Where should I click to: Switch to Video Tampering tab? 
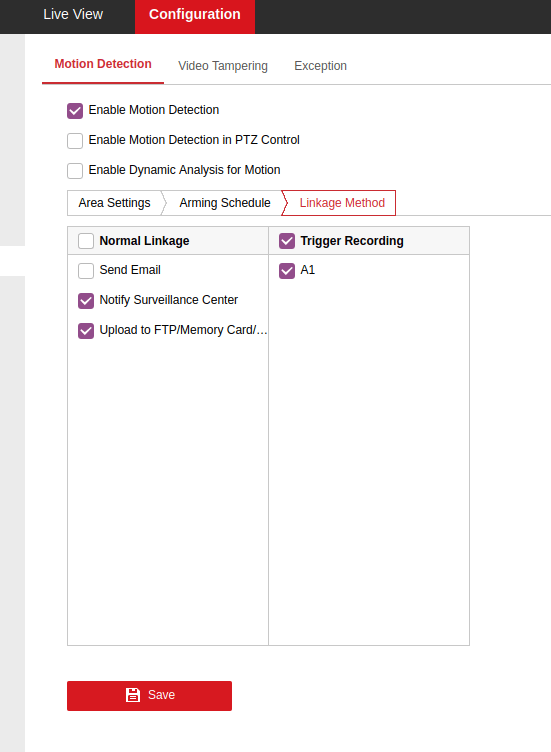click(223, 66)
